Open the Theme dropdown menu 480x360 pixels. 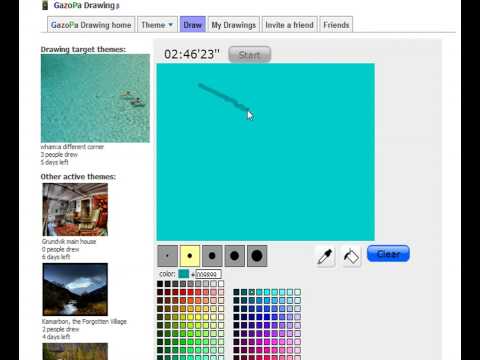coord(157,25)
